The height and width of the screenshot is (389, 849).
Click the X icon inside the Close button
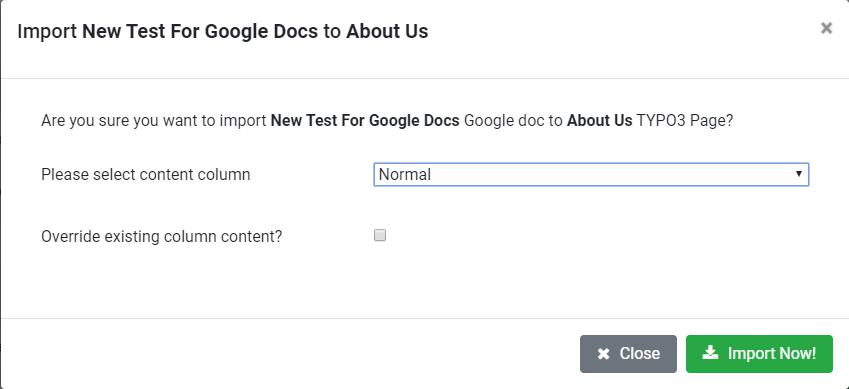(x=603, y=354)
